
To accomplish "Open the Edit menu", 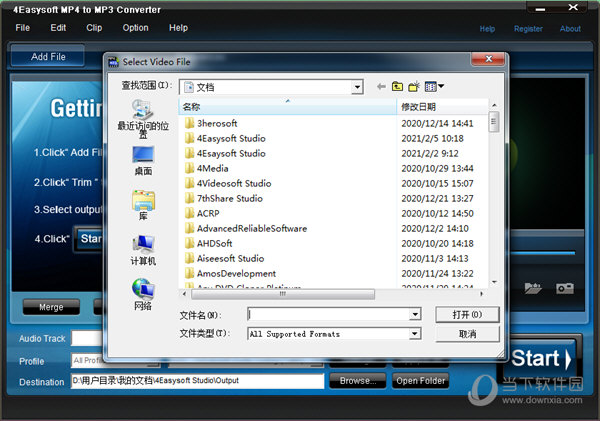I will (x=58, y=28).
